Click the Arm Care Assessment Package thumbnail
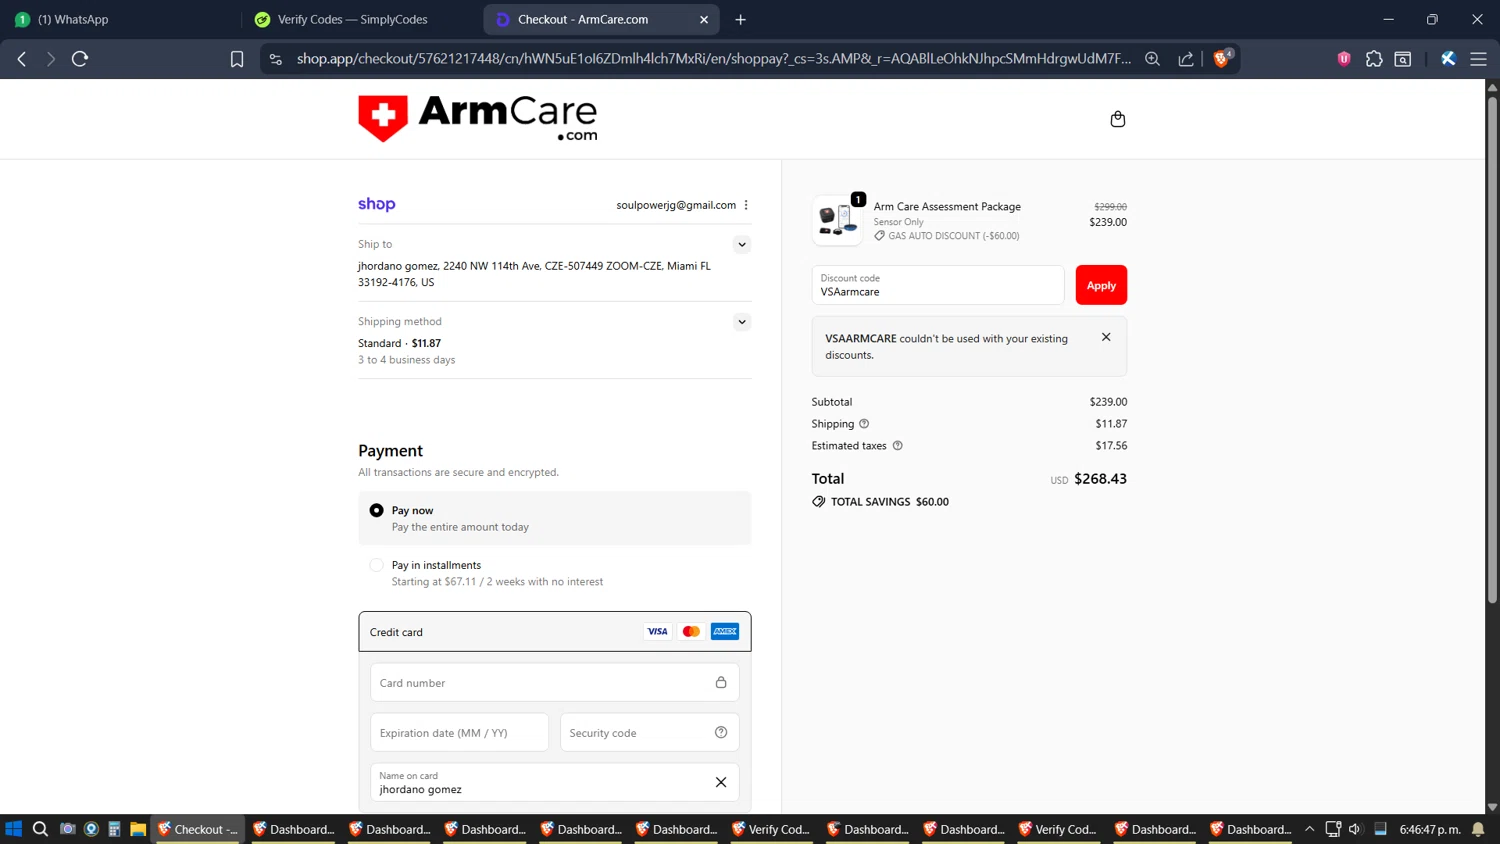 [x=837, y=220]
